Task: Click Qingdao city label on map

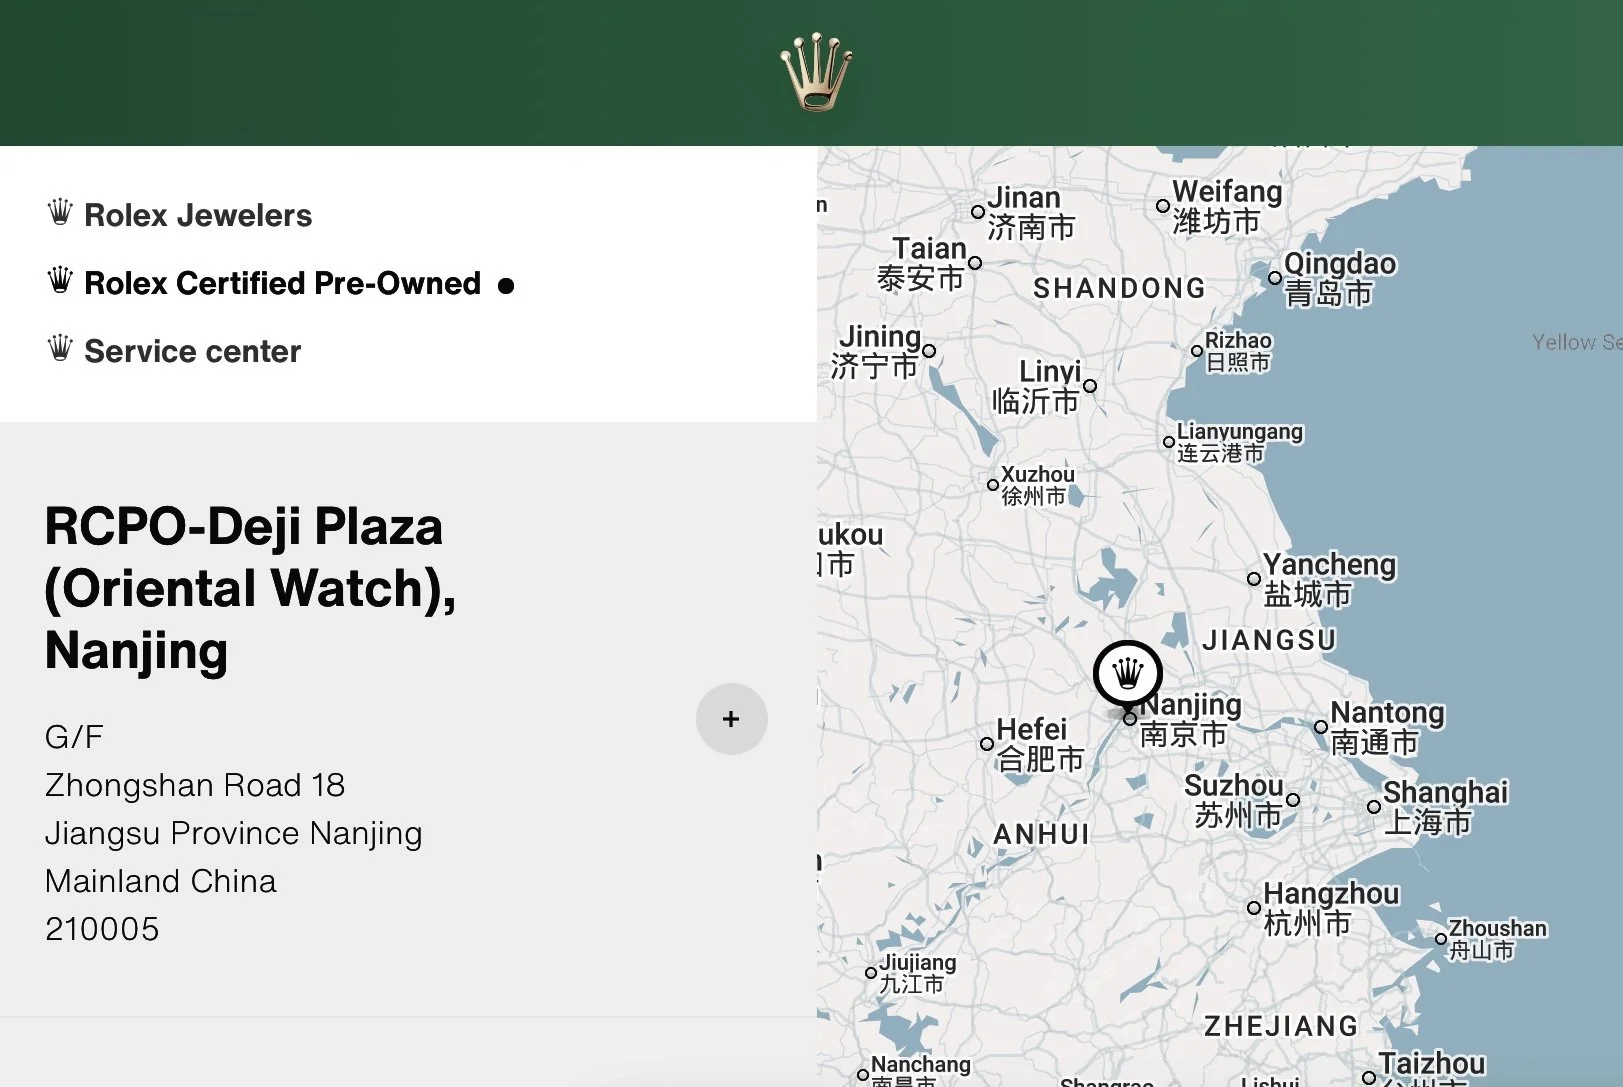Action: tap(1339, 278)
